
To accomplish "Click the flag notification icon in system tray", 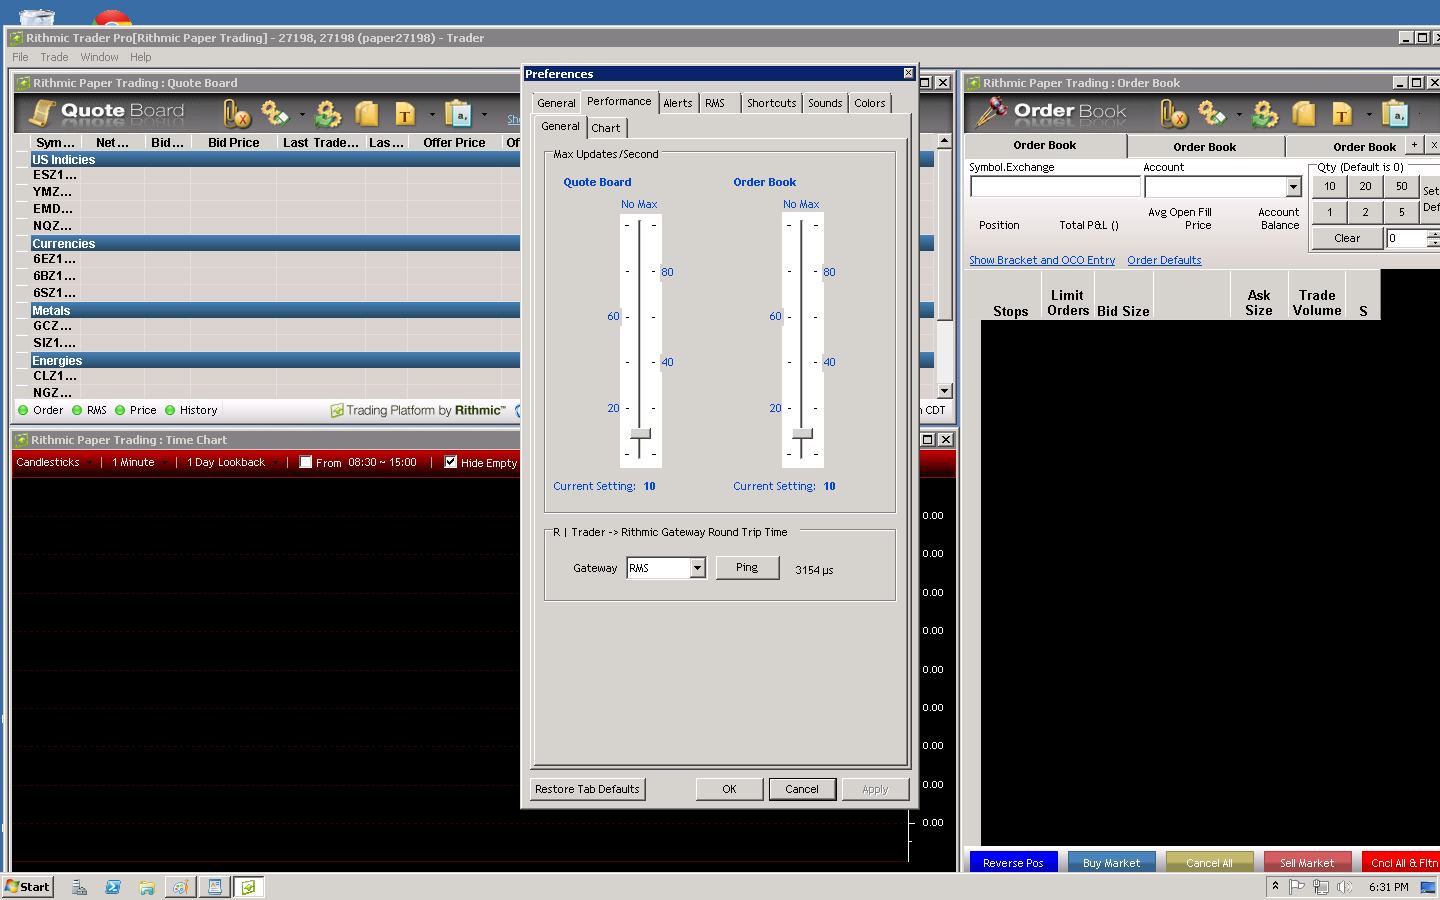I will click(1297, 887).
